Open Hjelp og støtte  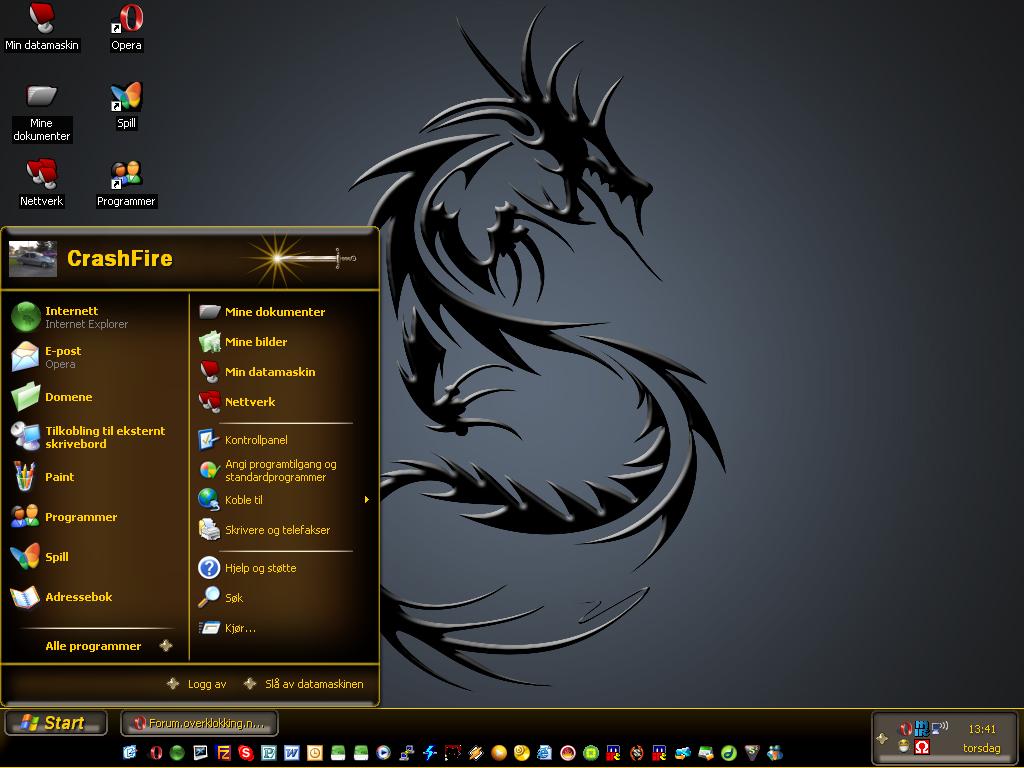point(284,568)
